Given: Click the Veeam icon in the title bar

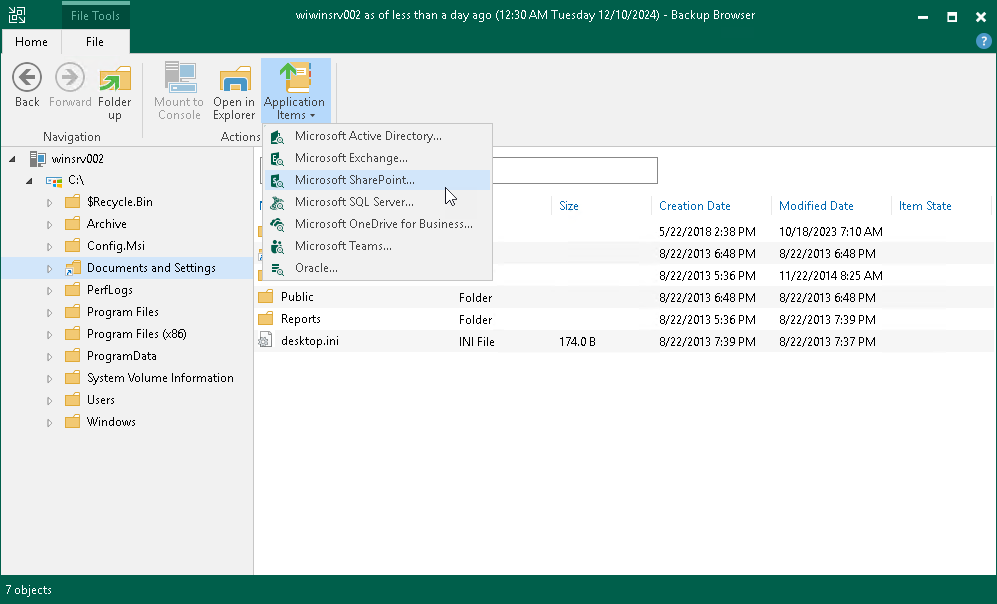Looking at the screenshot, I should (16, 15).
